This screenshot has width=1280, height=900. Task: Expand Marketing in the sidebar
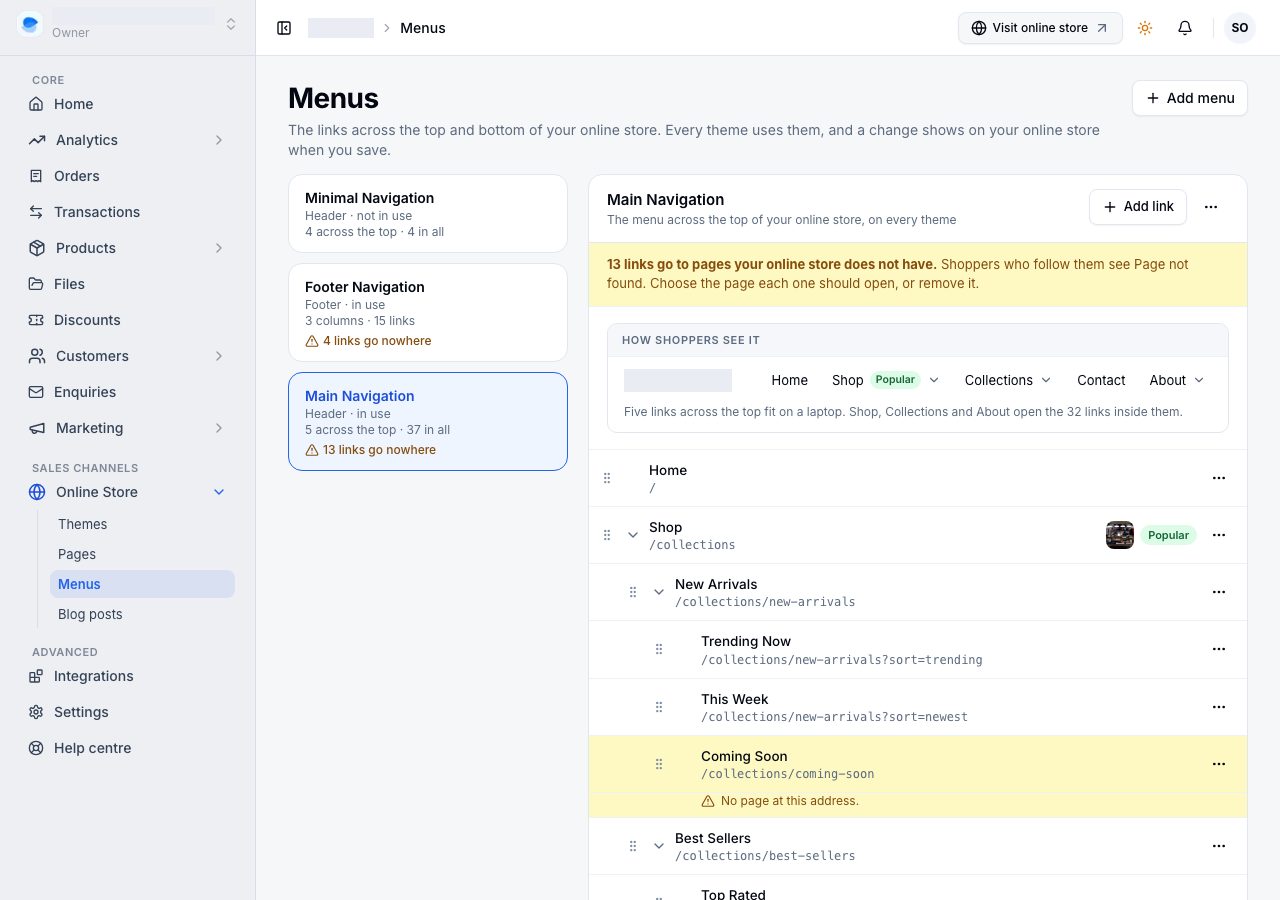coord(219,428)
